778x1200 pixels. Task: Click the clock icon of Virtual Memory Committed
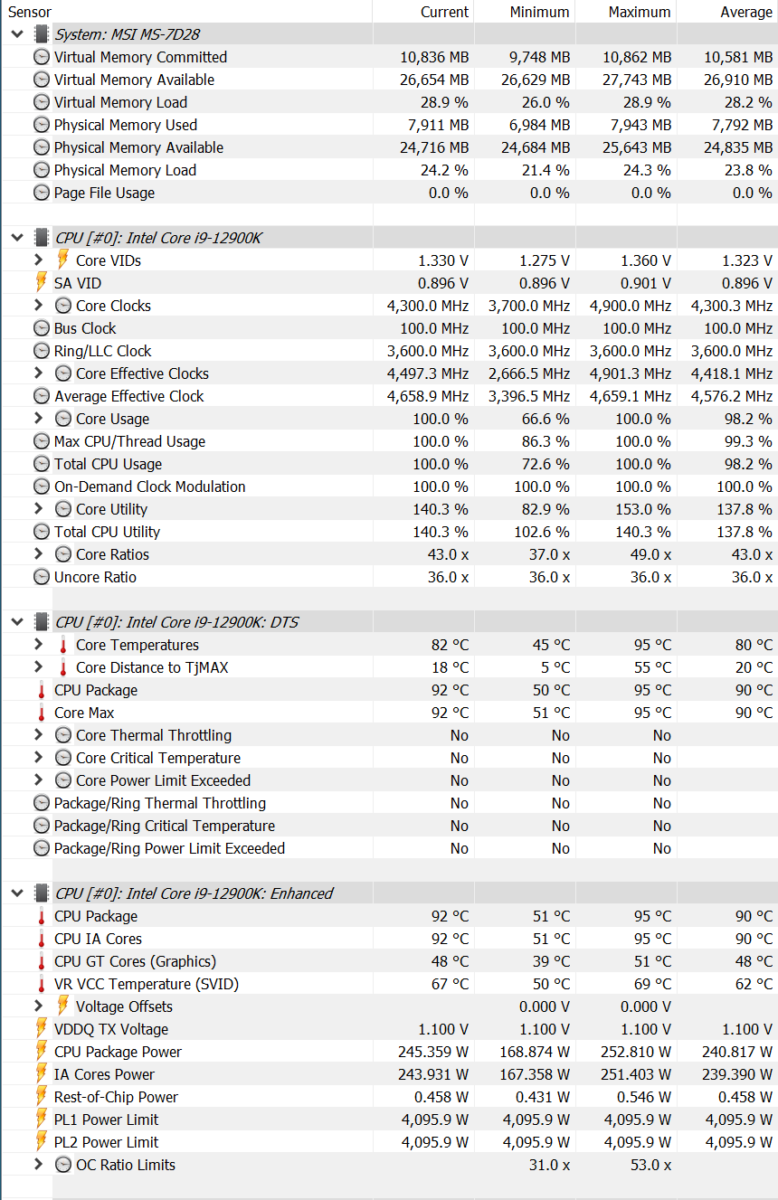click(41, 57)
